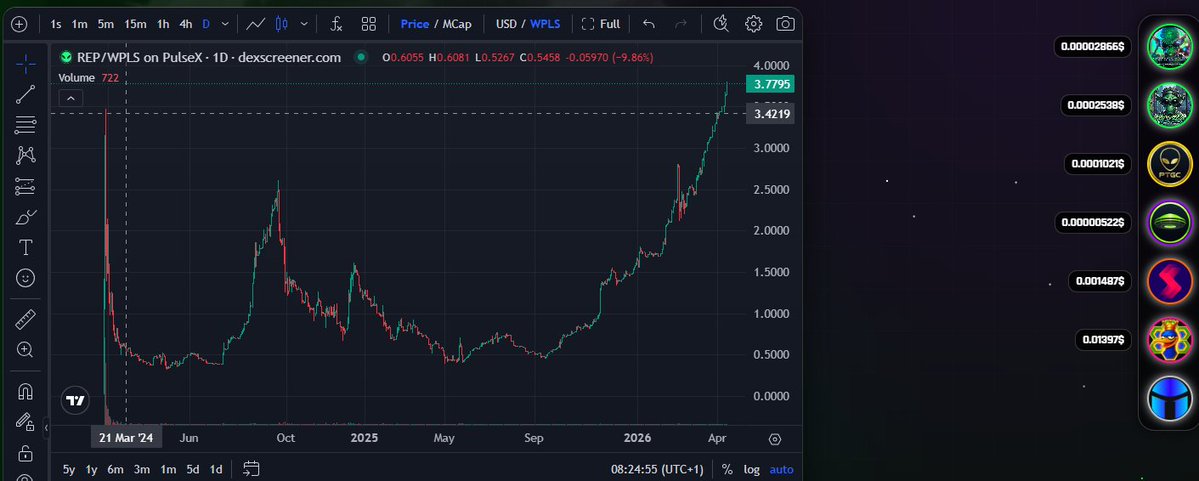
Task: Click the red S token icon
Action: point(1170,281)
